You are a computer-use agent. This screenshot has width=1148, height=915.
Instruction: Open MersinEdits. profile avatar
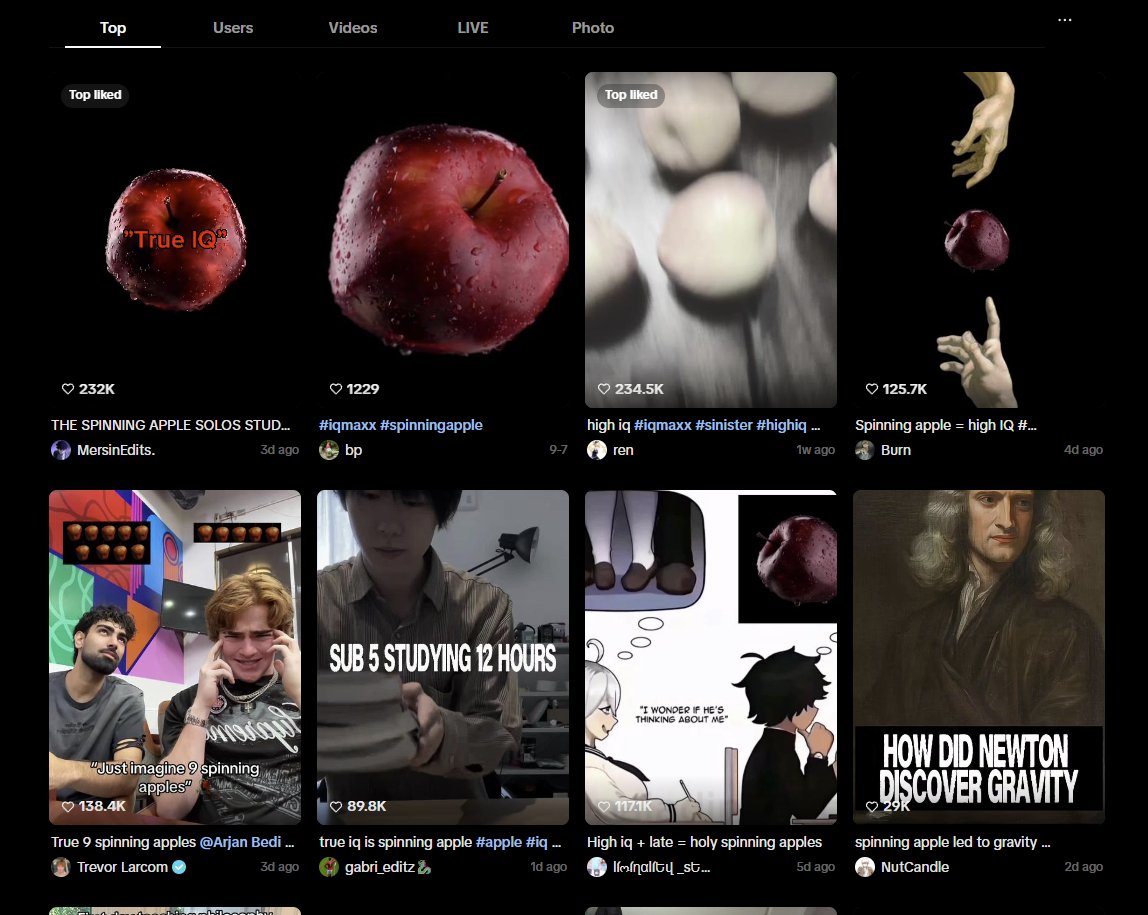(61, 450)
